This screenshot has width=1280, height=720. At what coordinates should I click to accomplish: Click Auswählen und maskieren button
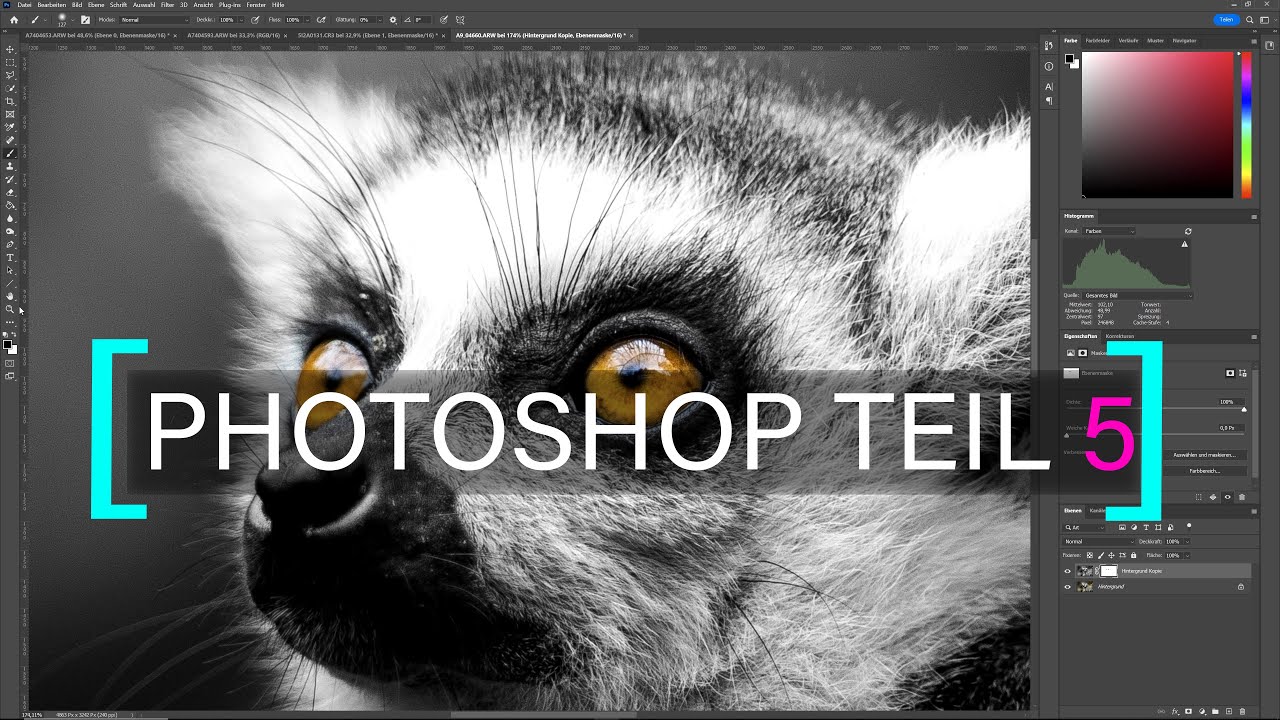point(1204,455)
